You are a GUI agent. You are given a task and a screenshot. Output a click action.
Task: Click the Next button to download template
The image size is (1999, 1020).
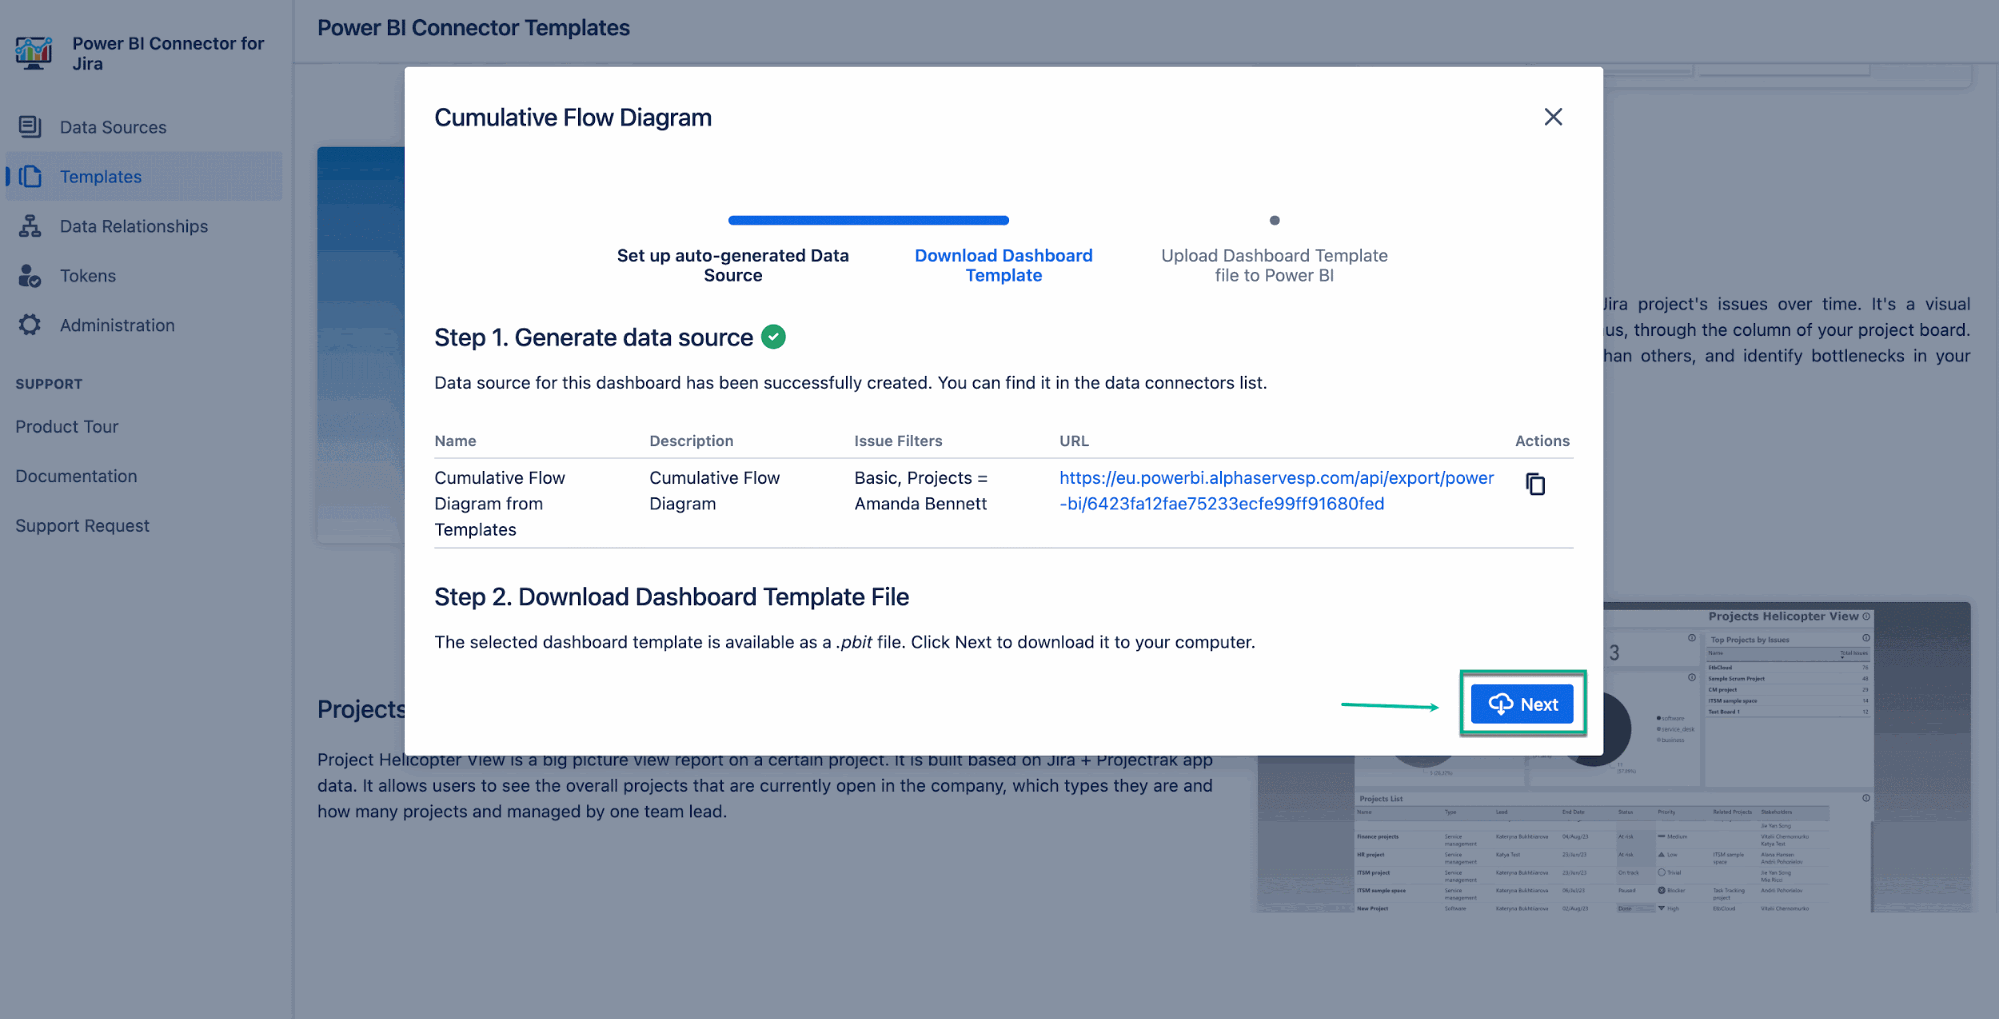(x=1522, y=704)
